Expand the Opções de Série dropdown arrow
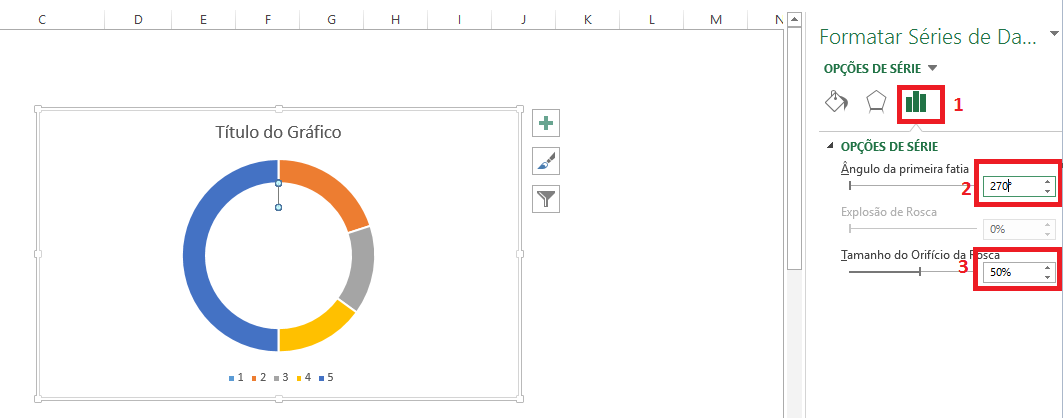1063x418 pixels. 933,68
